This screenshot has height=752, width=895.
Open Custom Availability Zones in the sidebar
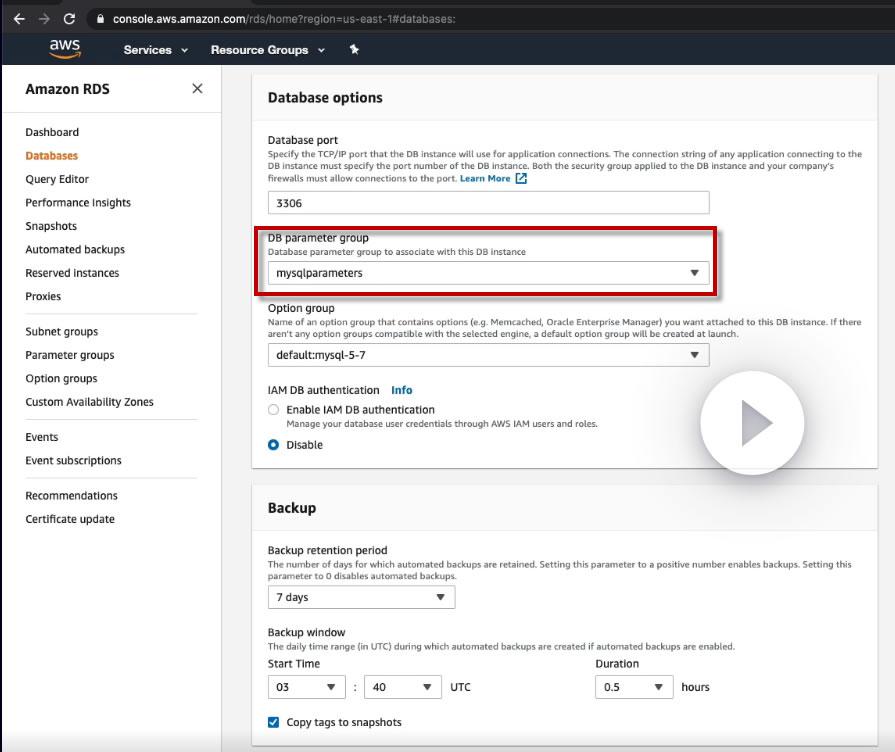point(89,402)
